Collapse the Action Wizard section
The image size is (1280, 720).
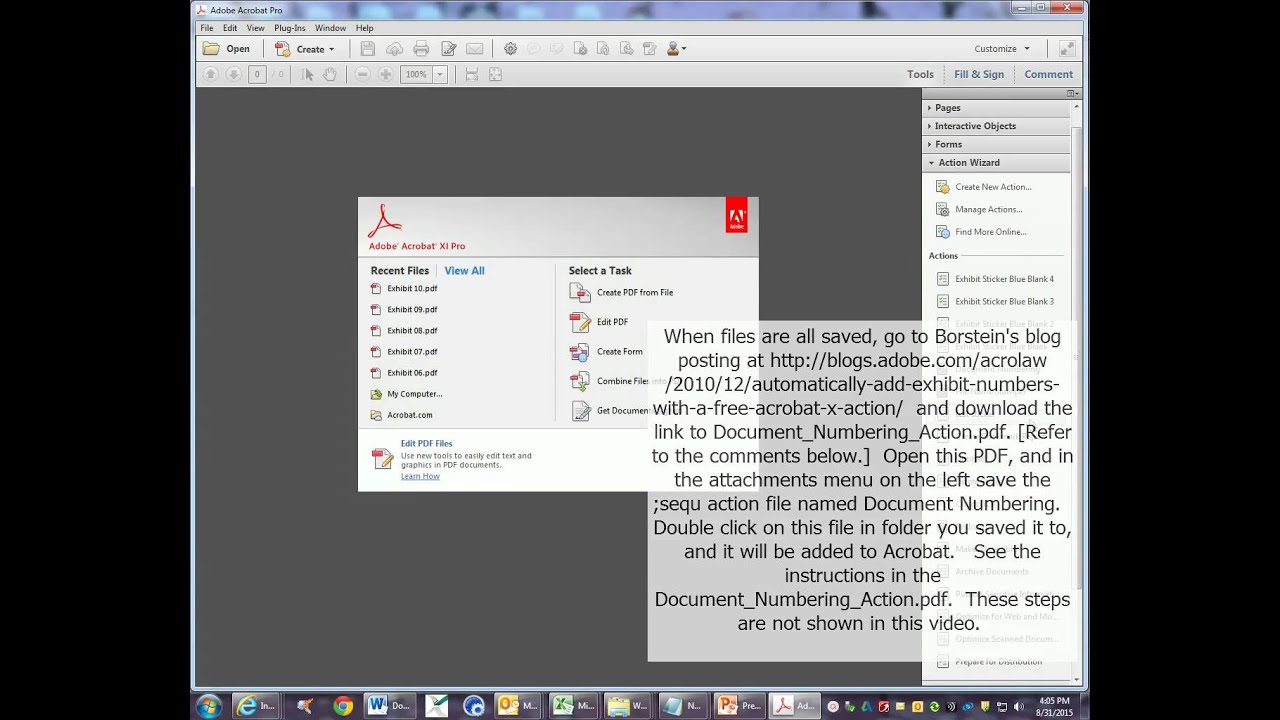point(995,162)
